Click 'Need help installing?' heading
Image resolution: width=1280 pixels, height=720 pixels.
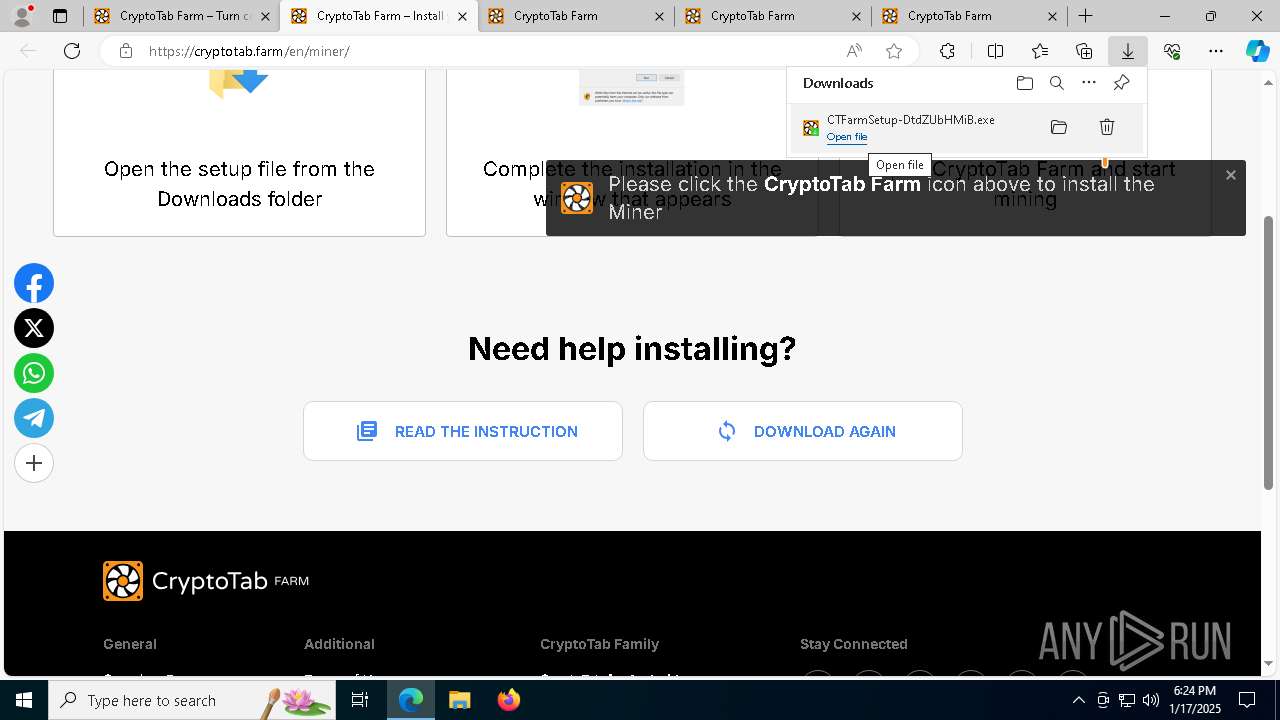(632, 348)
